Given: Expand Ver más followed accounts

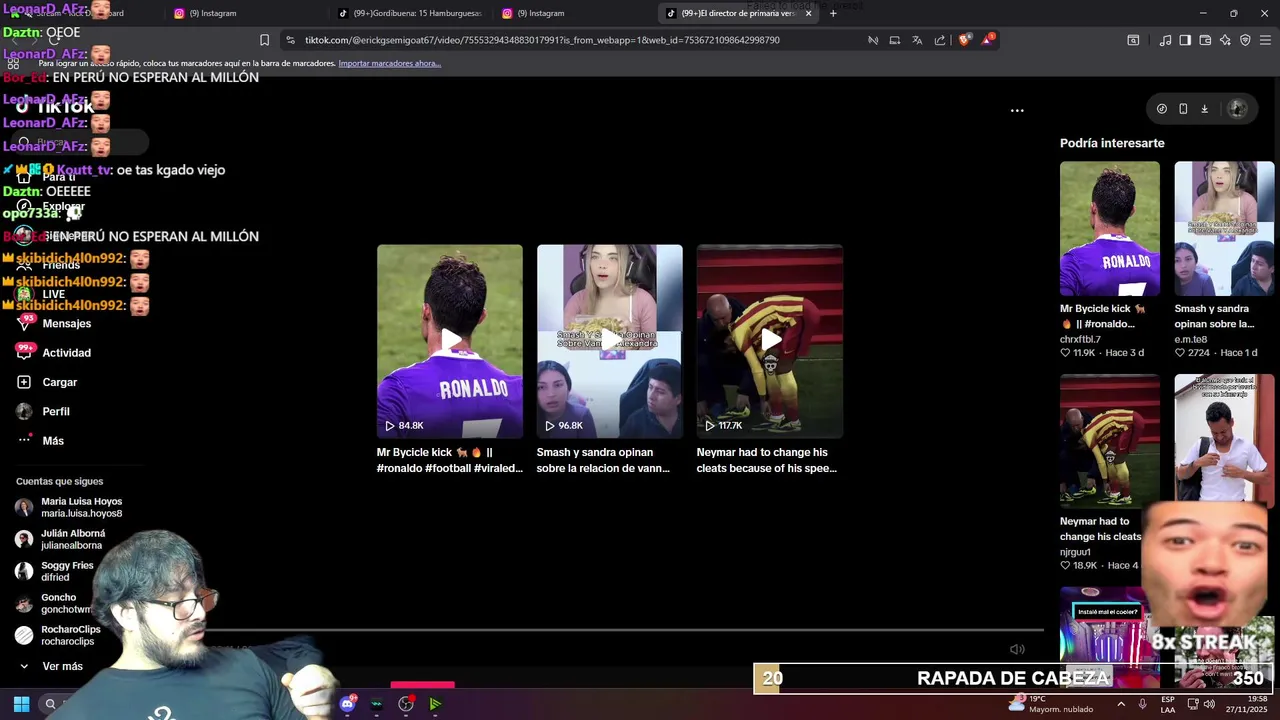Looking at the screenshot, I should pos(62,666).
